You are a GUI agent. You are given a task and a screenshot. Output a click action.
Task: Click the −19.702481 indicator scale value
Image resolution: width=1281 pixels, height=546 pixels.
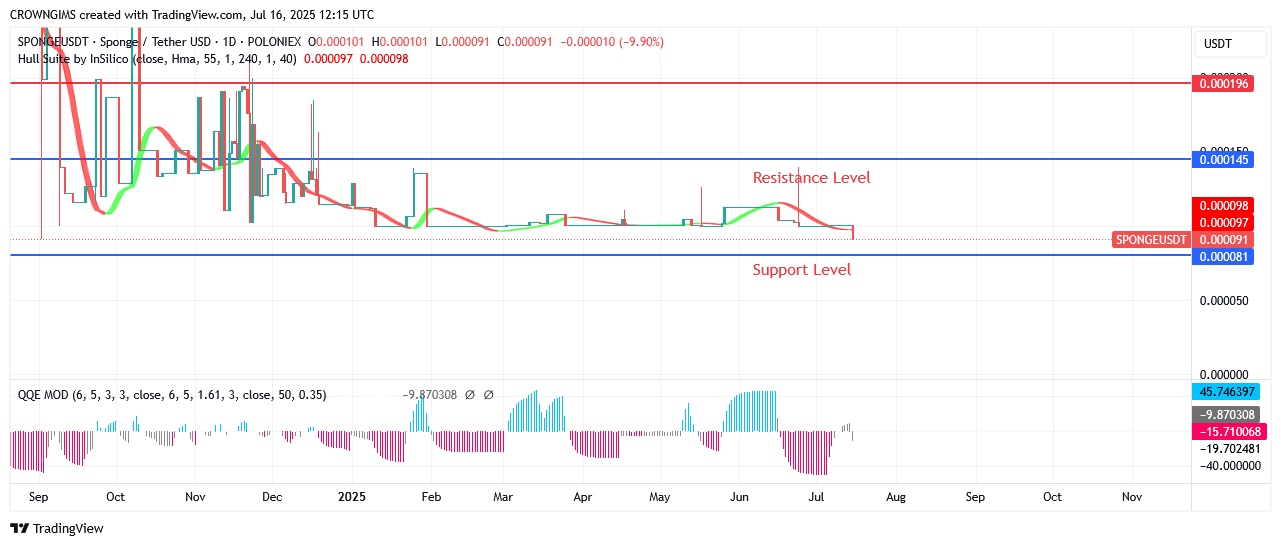tap(1231, 449)
